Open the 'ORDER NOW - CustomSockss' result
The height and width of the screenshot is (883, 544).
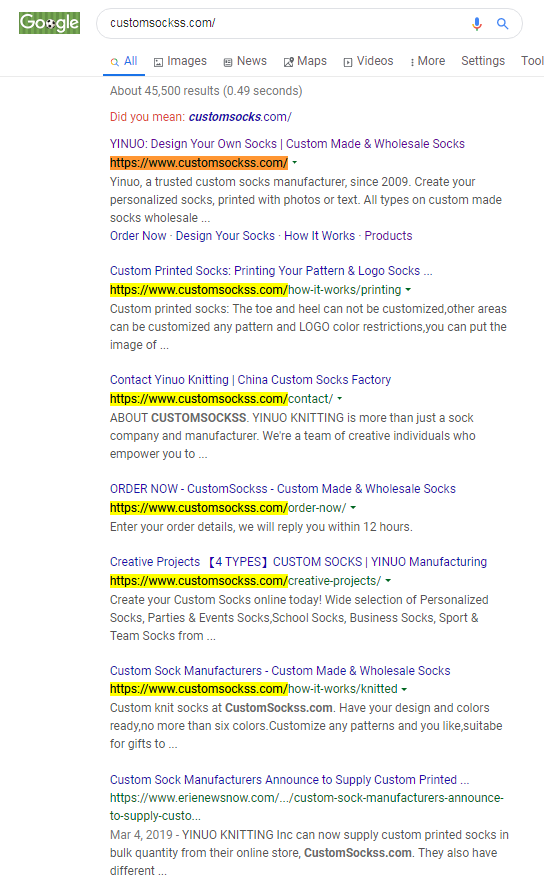click(x=283, y=489)
